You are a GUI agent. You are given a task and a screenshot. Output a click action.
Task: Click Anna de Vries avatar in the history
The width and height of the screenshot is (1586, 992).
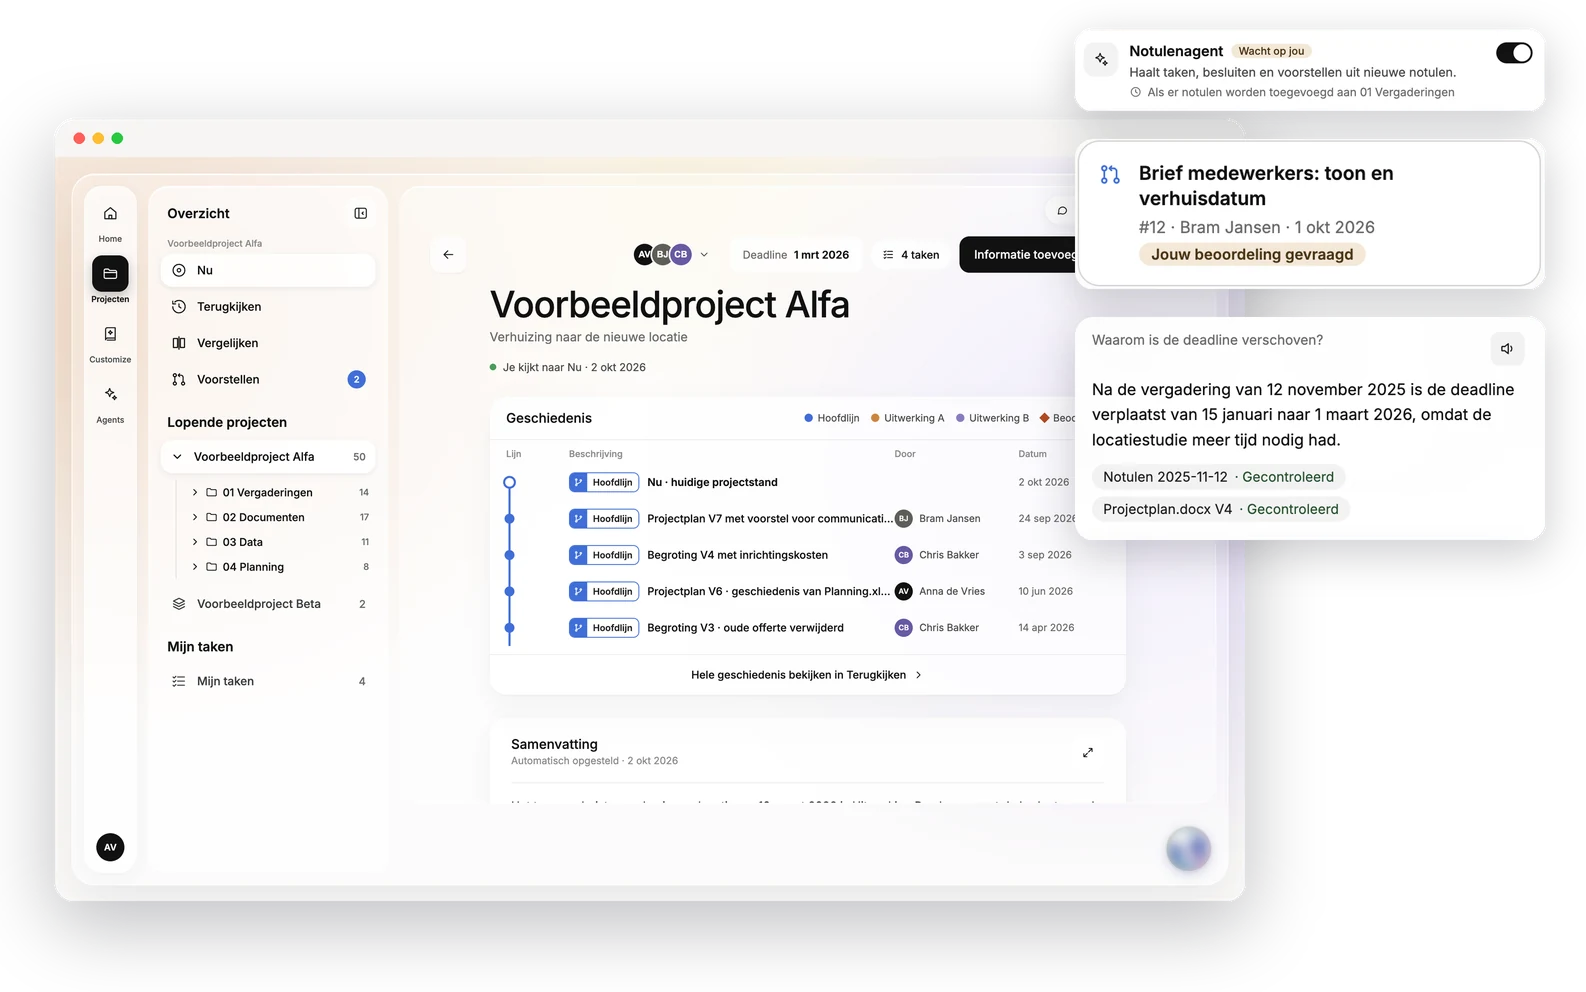903,591
